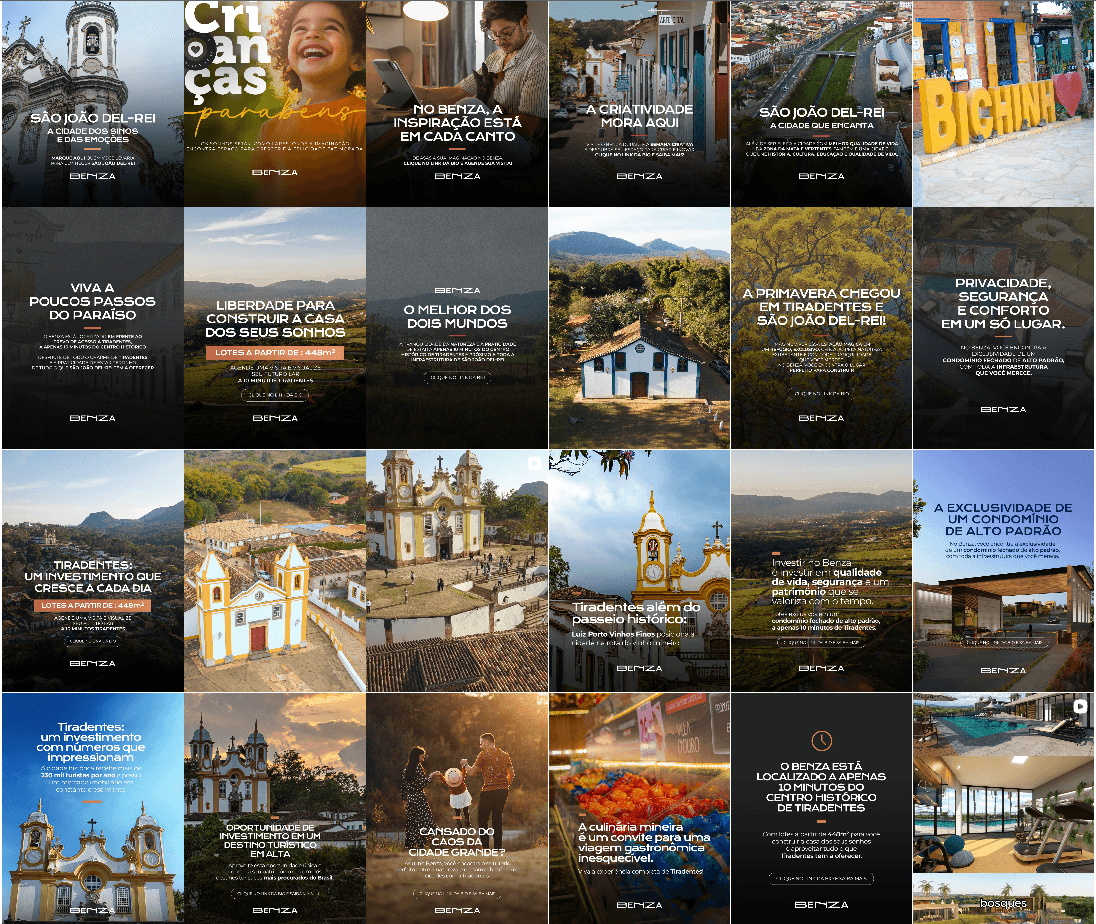Open the 'A culinária mineira' post
This screenshot has width=1096, height=924.
tap(640, 809)
